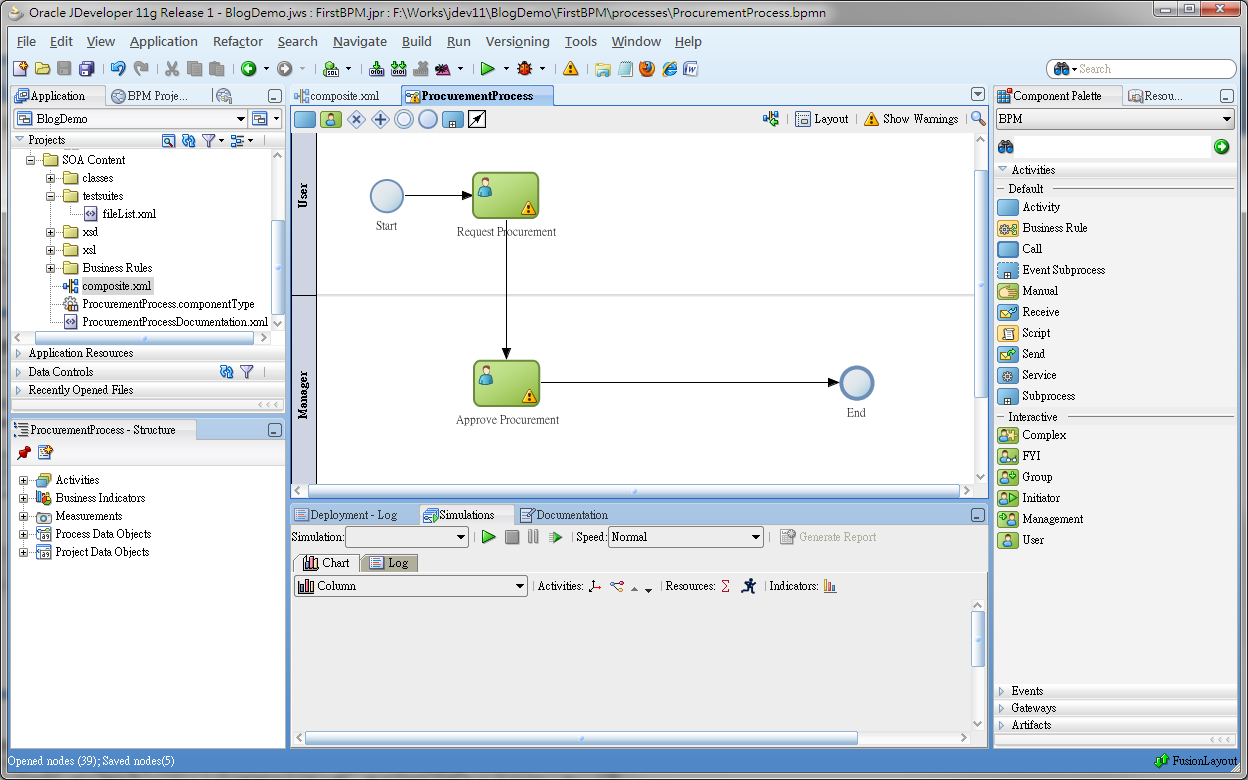Click the Resources sigma icon
Screen dimensions: 1248x780
(725, 586)
